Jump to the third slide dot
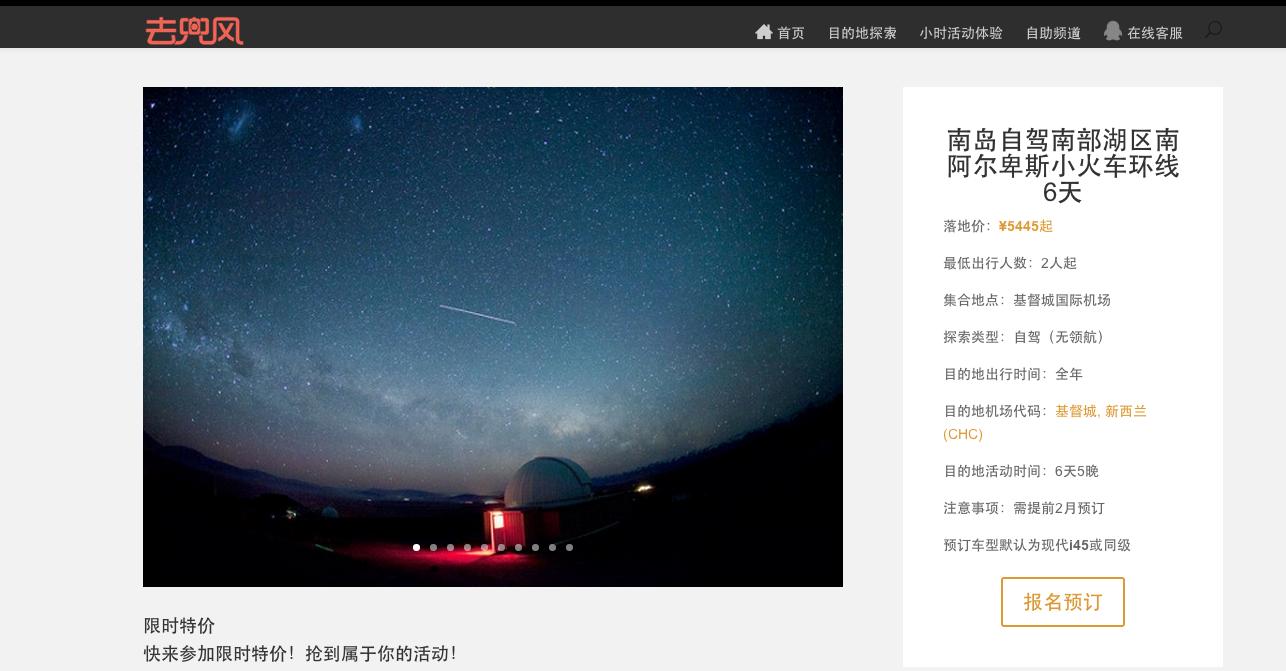 tap(450, 547)
